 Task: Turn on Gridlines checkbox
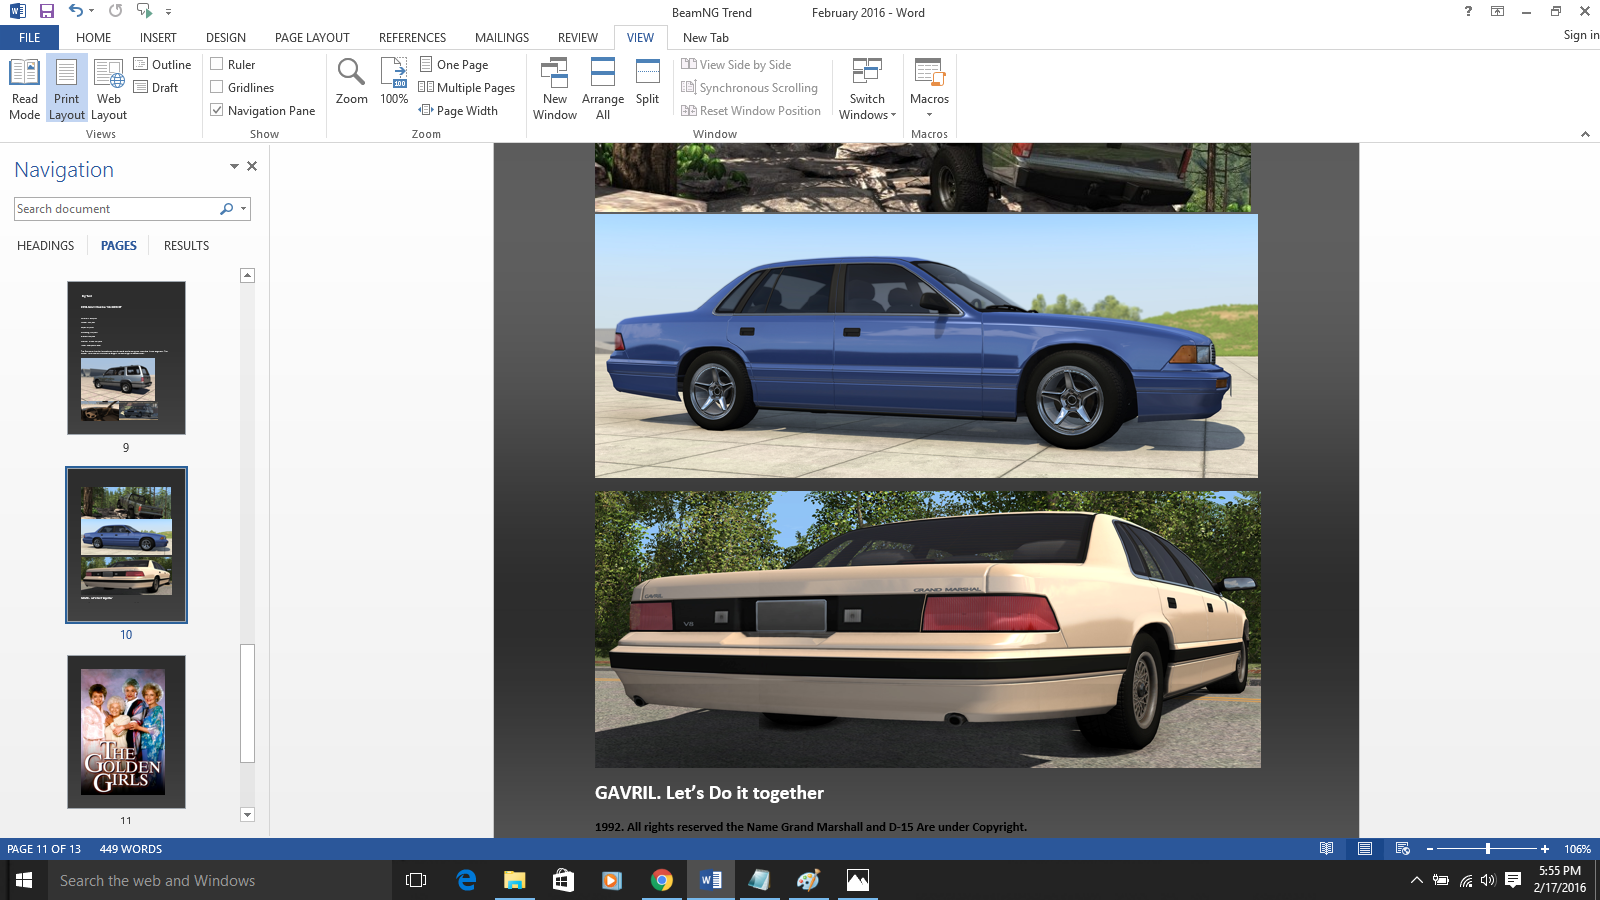(x=217, y=87)
